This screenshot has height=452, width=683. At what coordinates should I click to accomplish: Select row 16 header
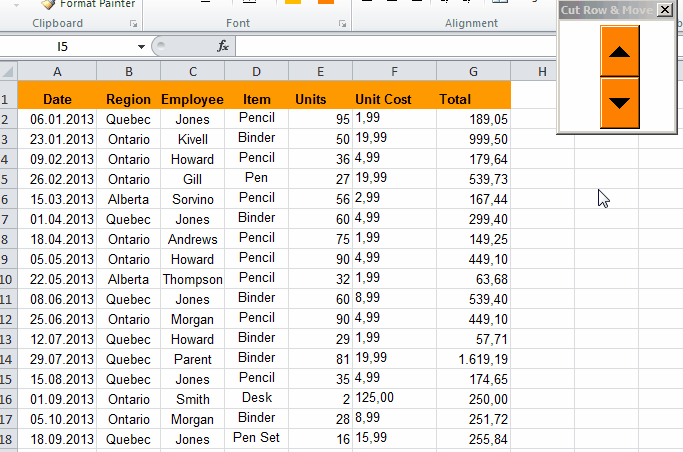coord(8,399)
